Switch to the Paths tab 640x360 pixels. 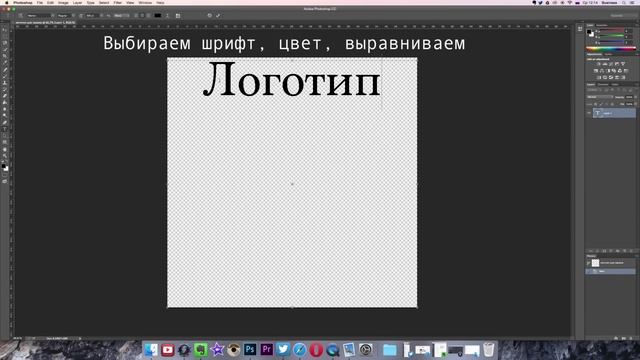(x=615, y=84)
